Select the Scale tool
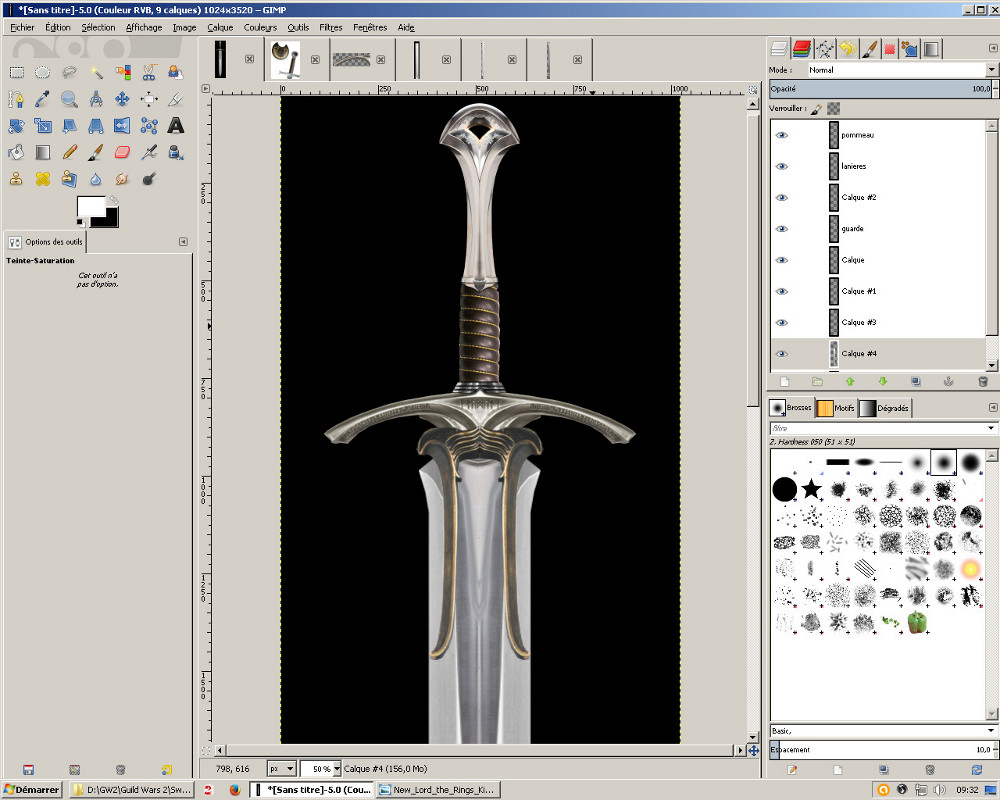The height and width of the screenshot is (800, 1000). pyautogui.click(x=43, y=126)
